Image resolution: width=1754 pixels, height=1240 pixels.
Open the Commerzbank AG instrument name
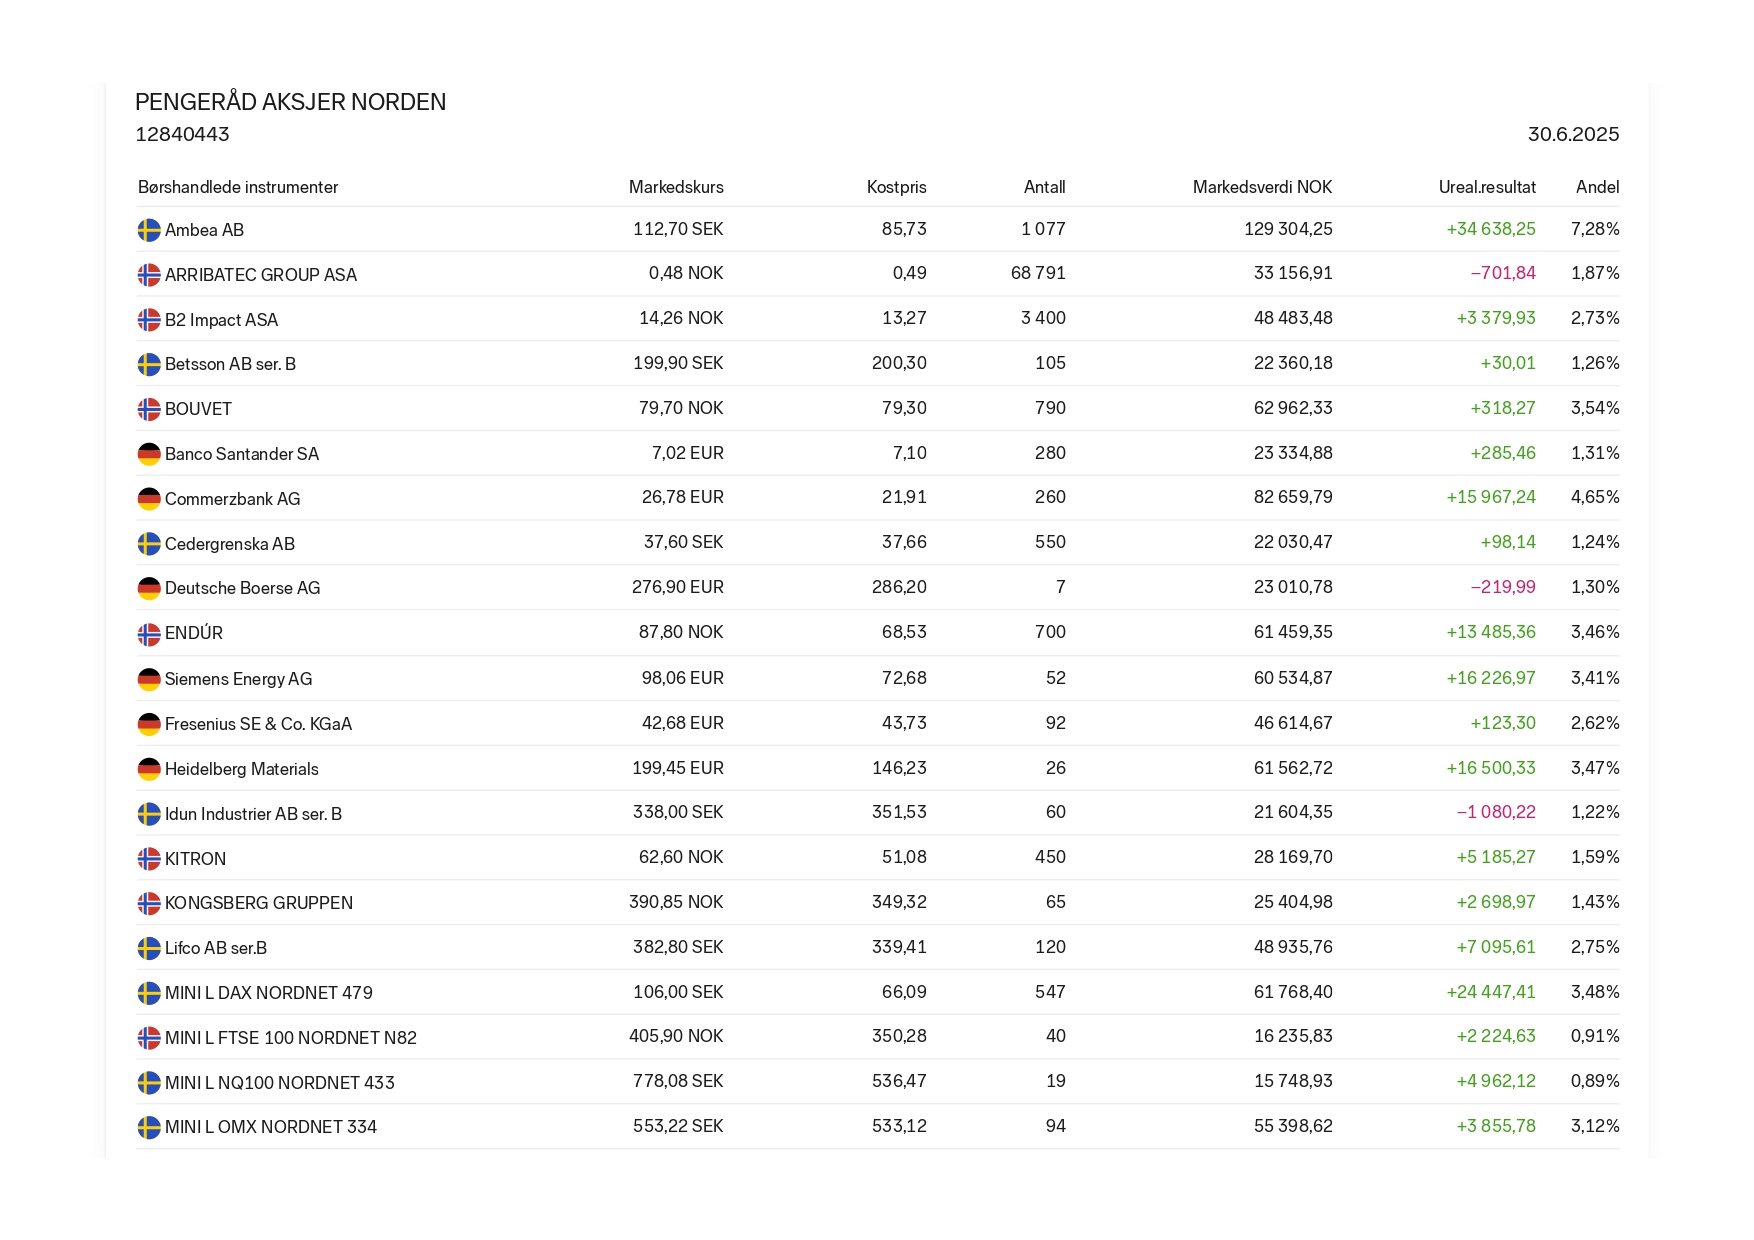[232, 499]
